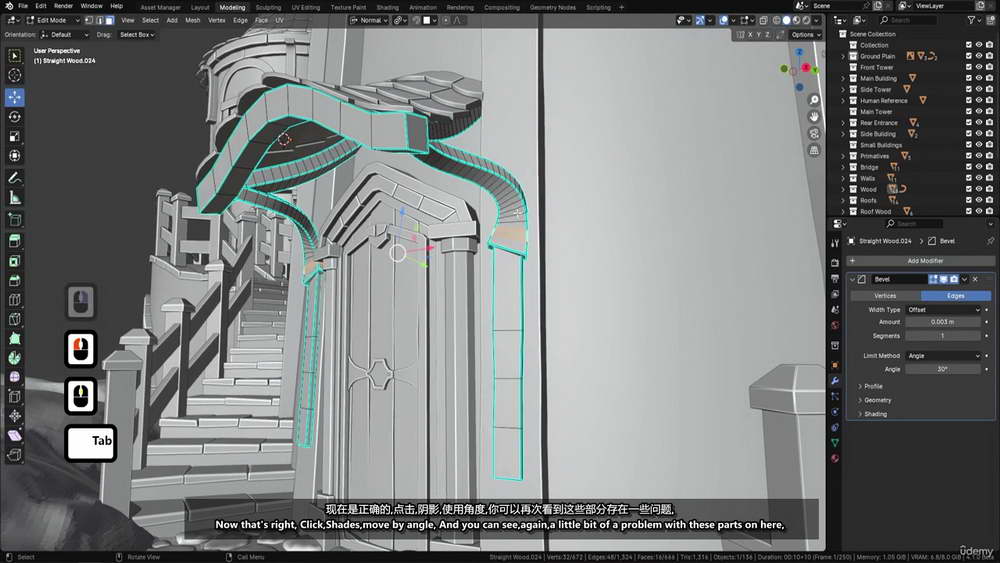Select the Measure tool
The image size is (1000, 563).
coord(14,198)
